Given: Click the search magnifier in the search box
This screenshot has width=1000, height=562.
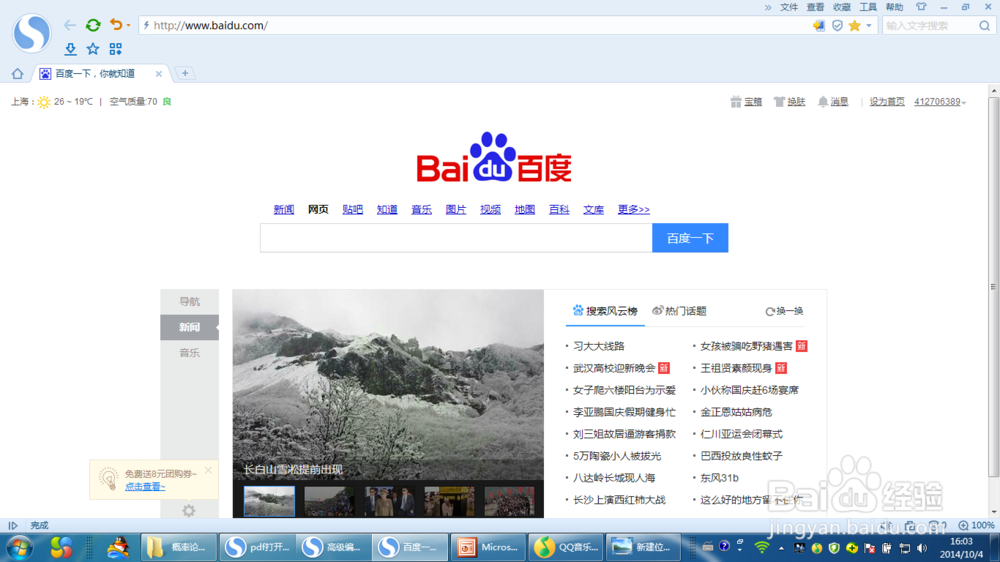Looking at the screenshot, I should click(x=985, y=26).
